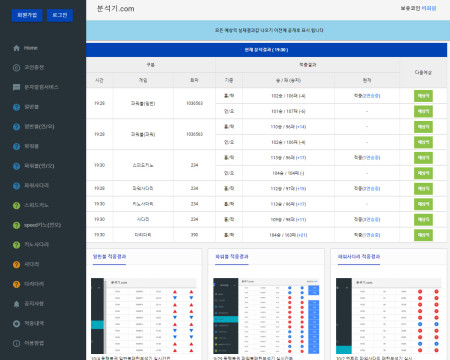
Task: Click the Home house icon in sidebar
Action: click(16, 48)
